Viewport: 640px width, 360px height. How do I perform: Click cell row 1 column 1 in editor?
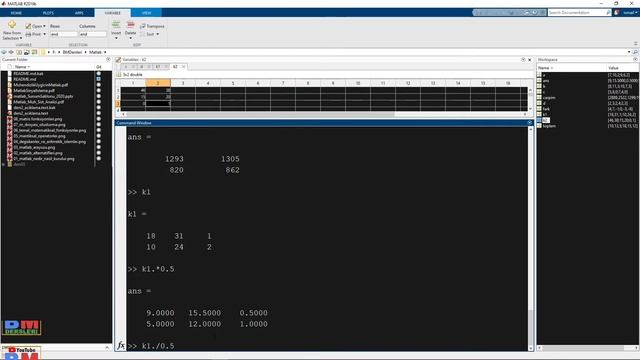[133, 90]
